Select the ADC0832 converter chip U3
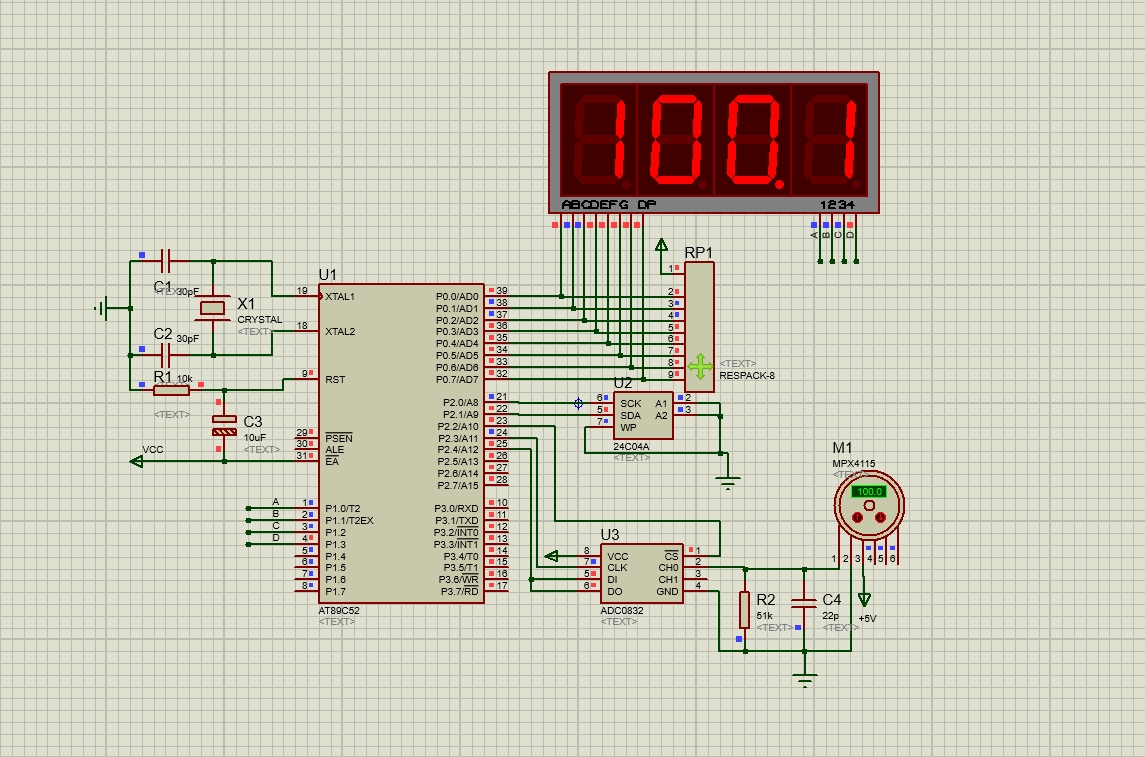Image resolution: width=1145 pixels, height=757 pixels. pyautogui.click(x=642, y=573)
